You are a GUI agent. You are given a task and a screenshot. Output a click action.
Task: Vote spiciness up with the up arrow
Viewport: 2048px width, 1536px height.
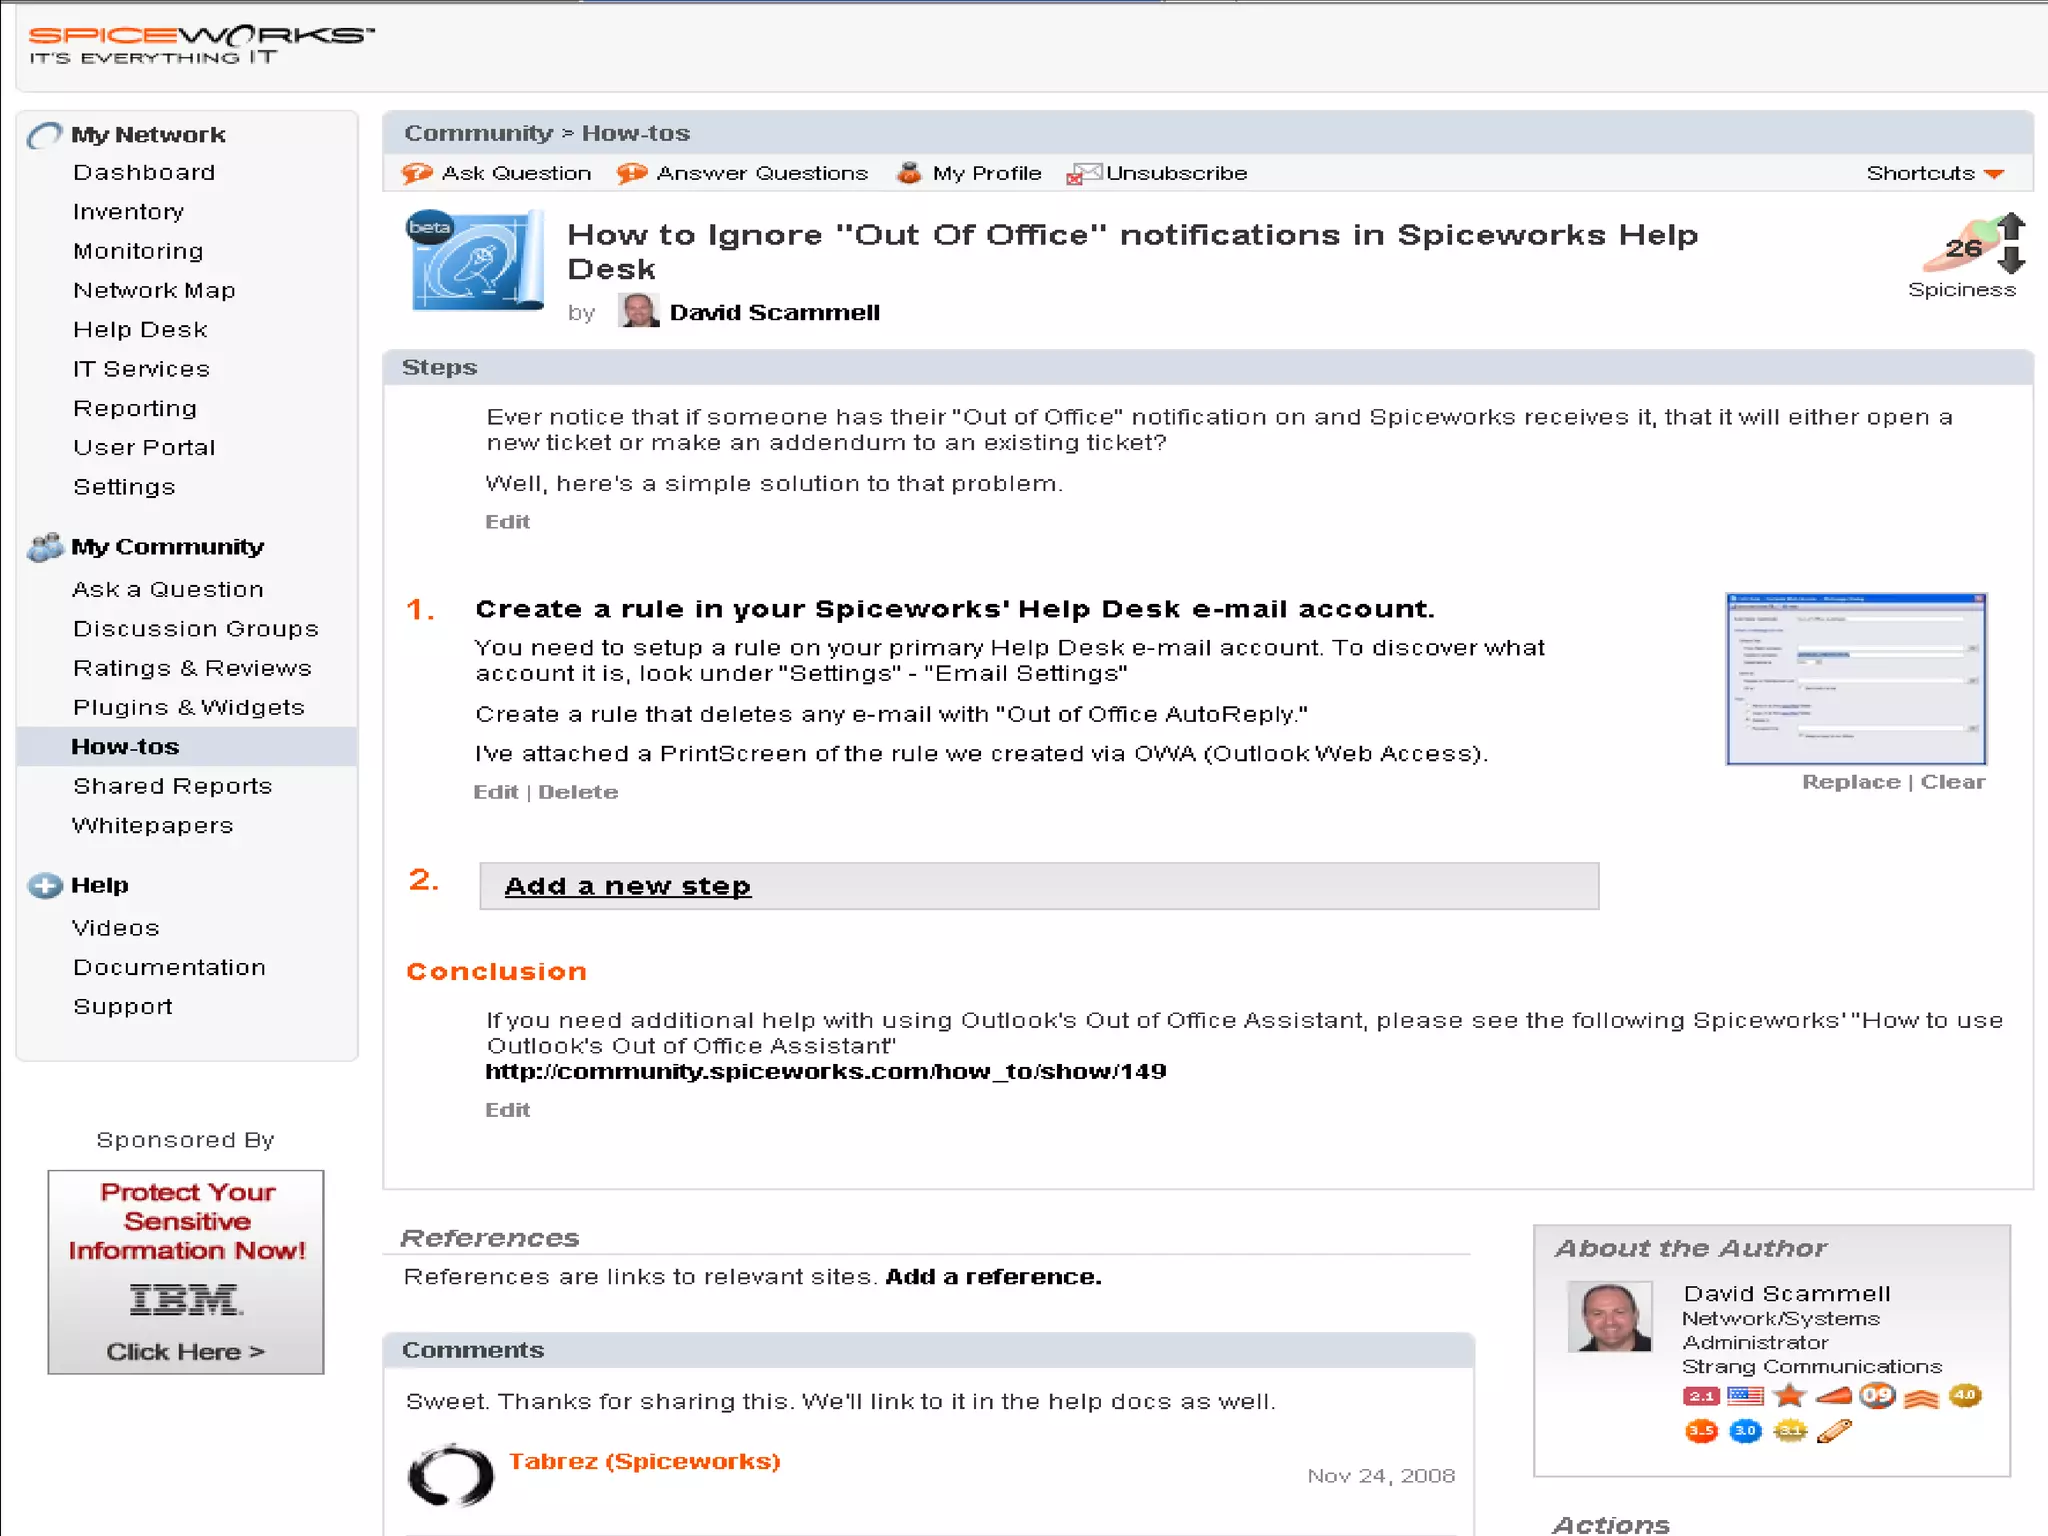click(2011, 226)
